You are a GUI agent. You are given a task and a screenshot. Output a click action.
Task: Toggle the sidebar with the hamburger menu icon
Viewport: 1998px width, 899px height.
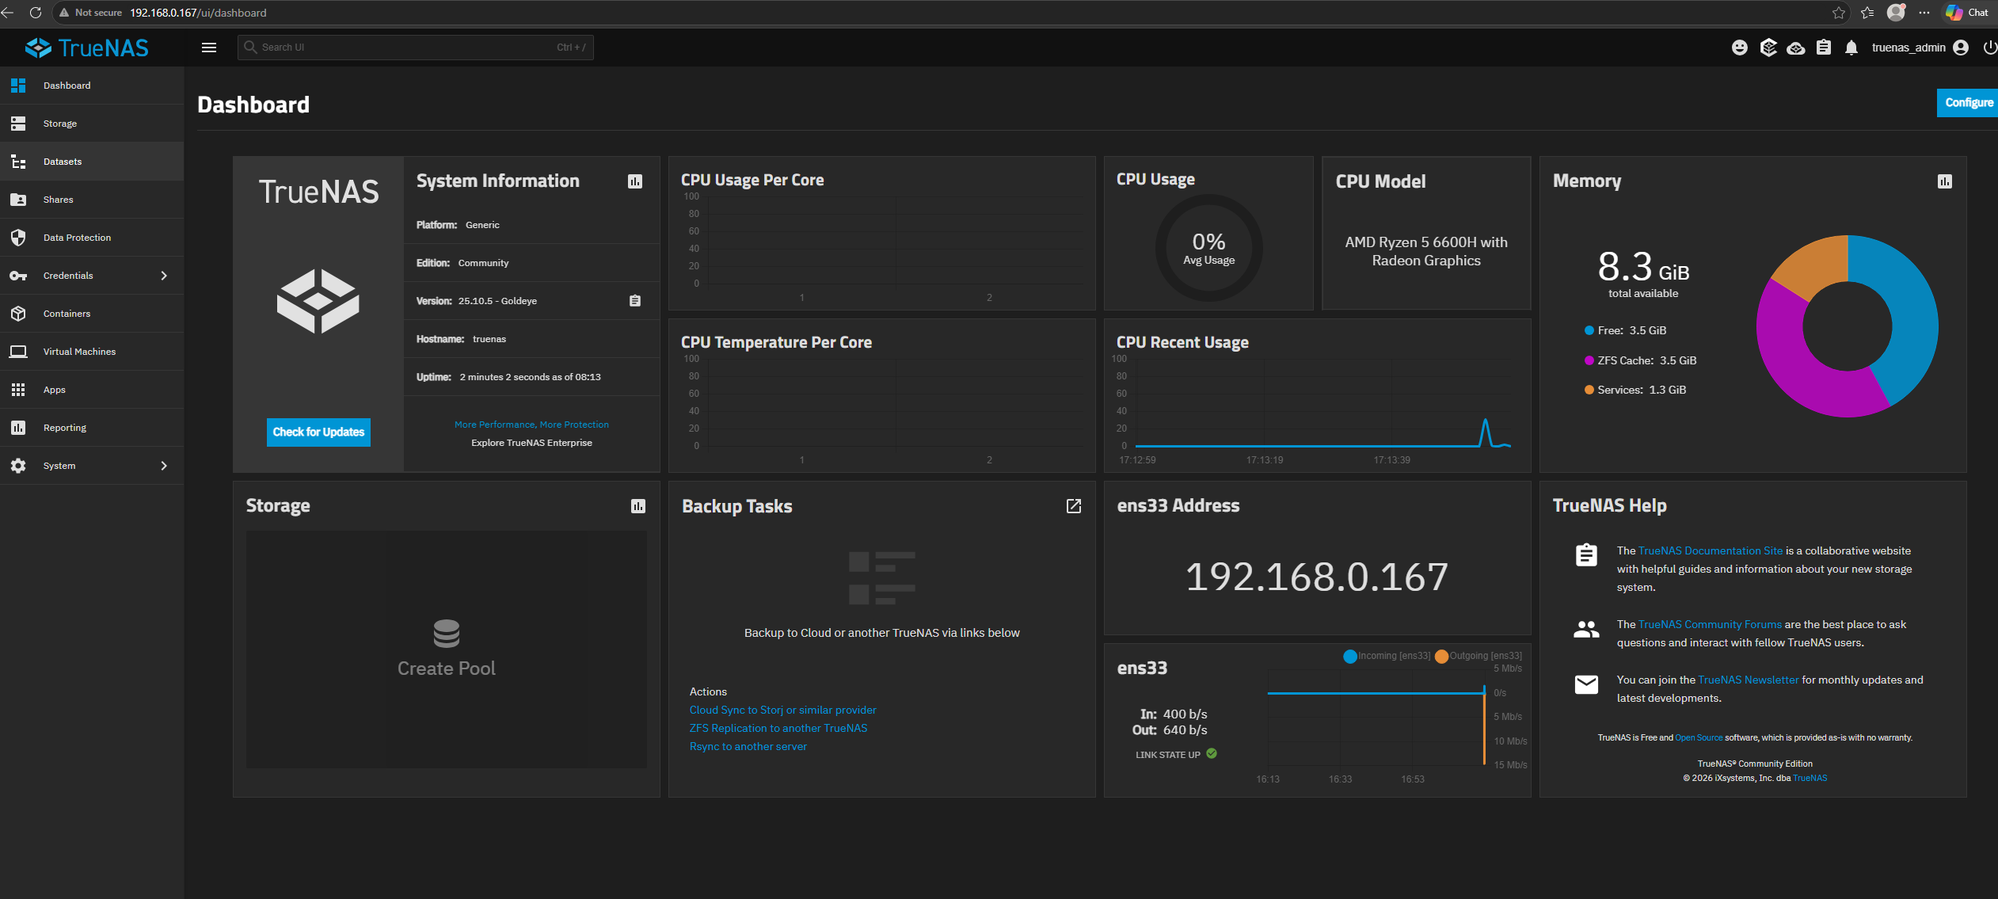pos(209,47)
